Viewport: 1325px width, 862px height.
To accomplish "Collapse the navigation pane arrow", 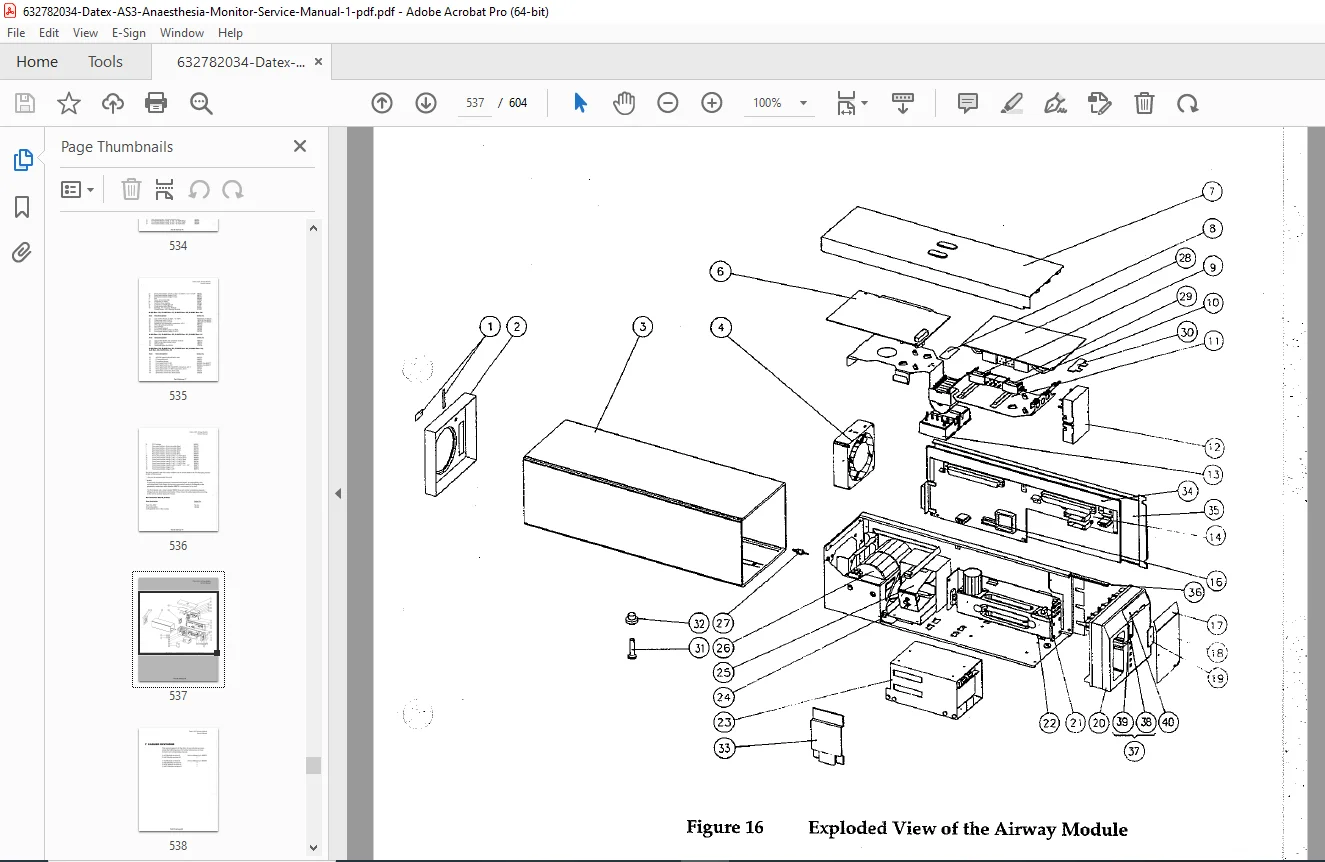I will tap(338, 493).
